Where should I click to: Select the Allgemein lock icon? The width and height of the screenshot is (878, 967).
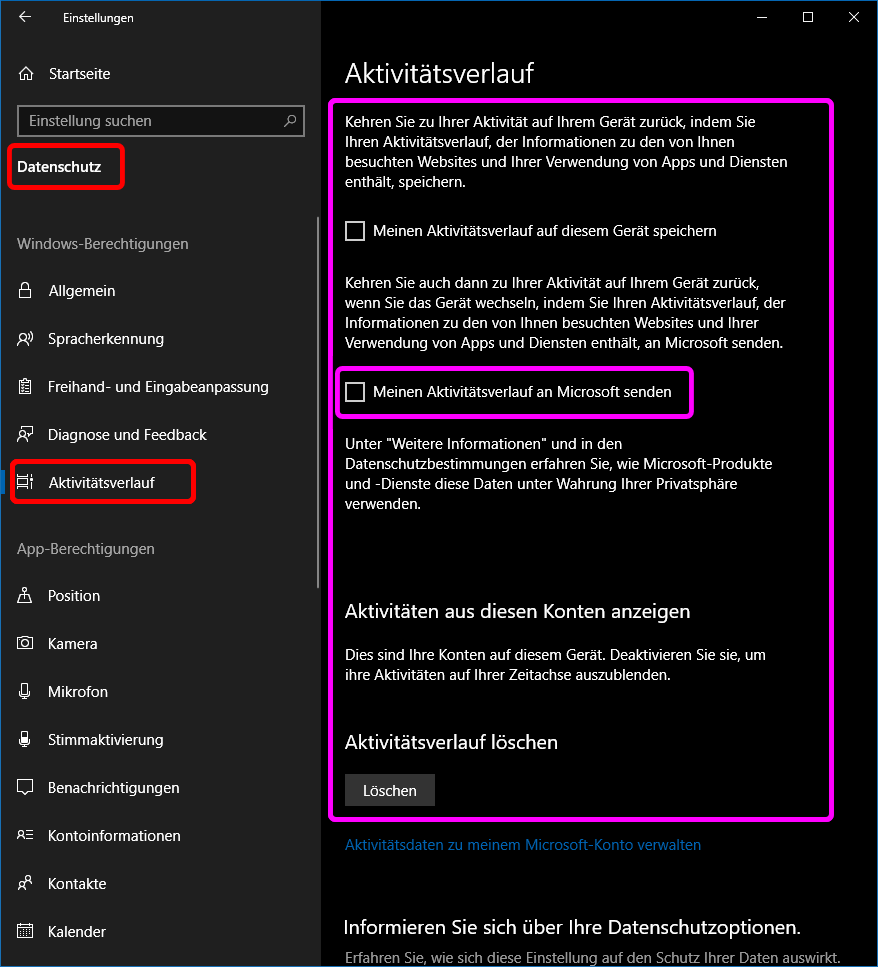(26, 291)
